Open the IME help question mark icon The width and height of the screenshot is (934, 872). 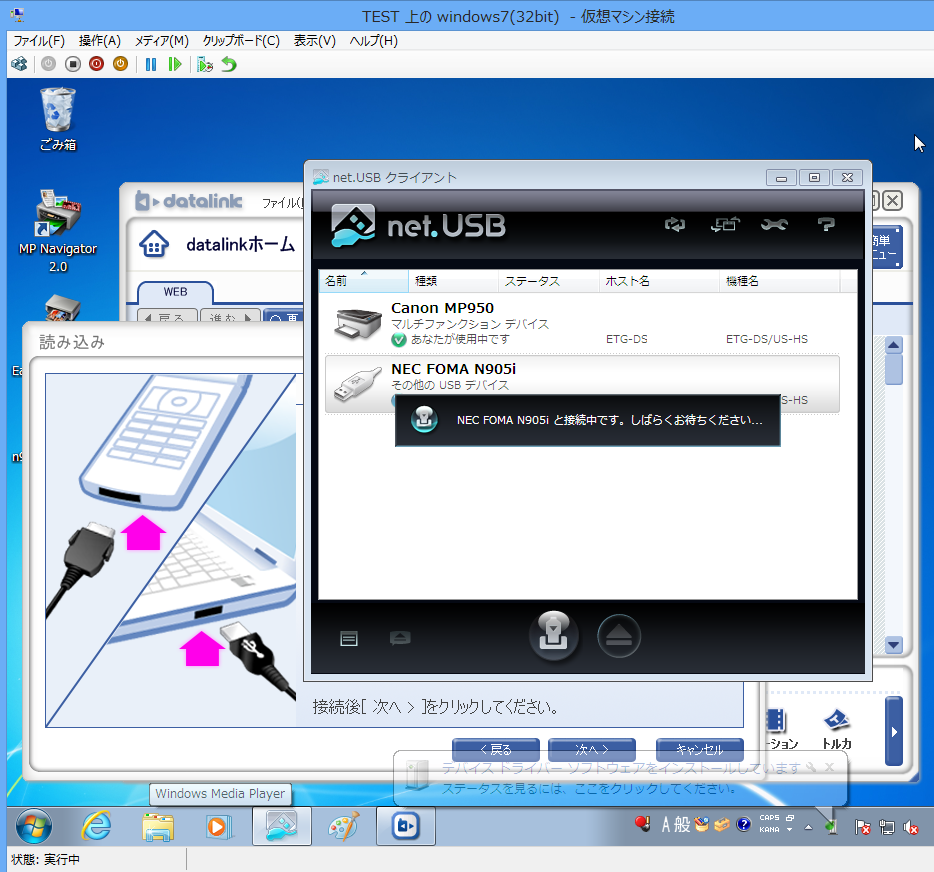743,824
